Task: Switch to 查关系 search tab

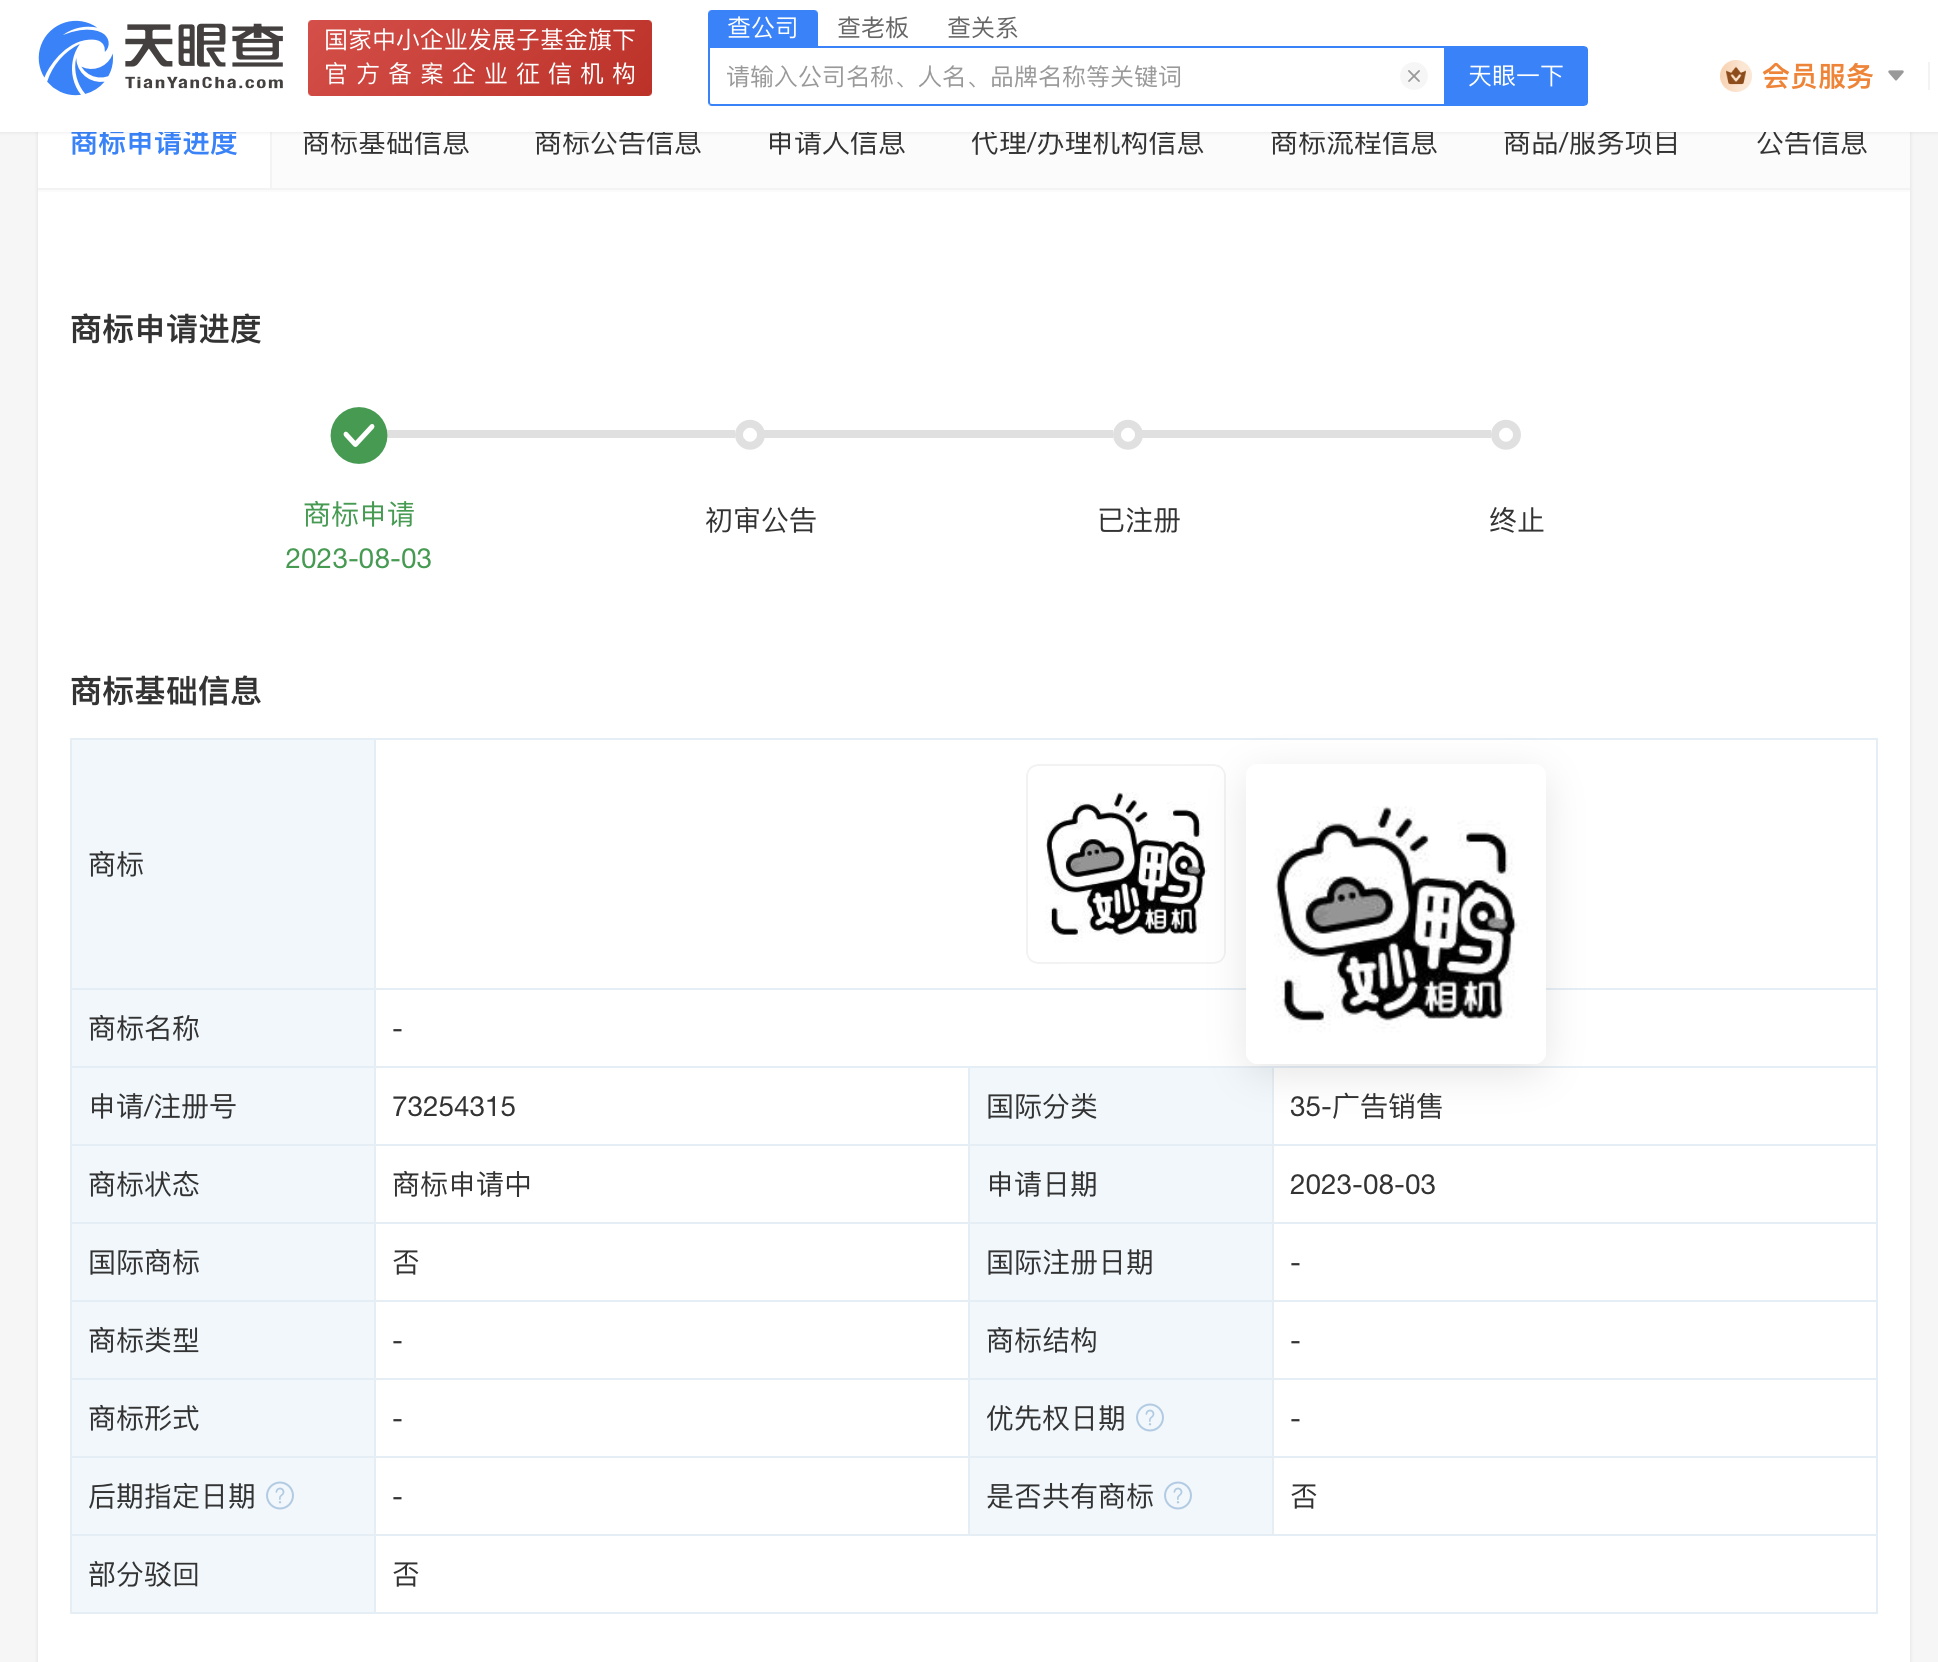Action: (981, 28)
